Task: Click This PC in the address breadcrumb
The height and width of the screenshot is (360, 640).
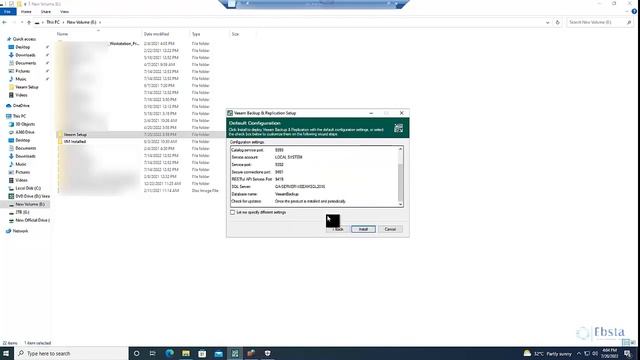Action: 53,22
